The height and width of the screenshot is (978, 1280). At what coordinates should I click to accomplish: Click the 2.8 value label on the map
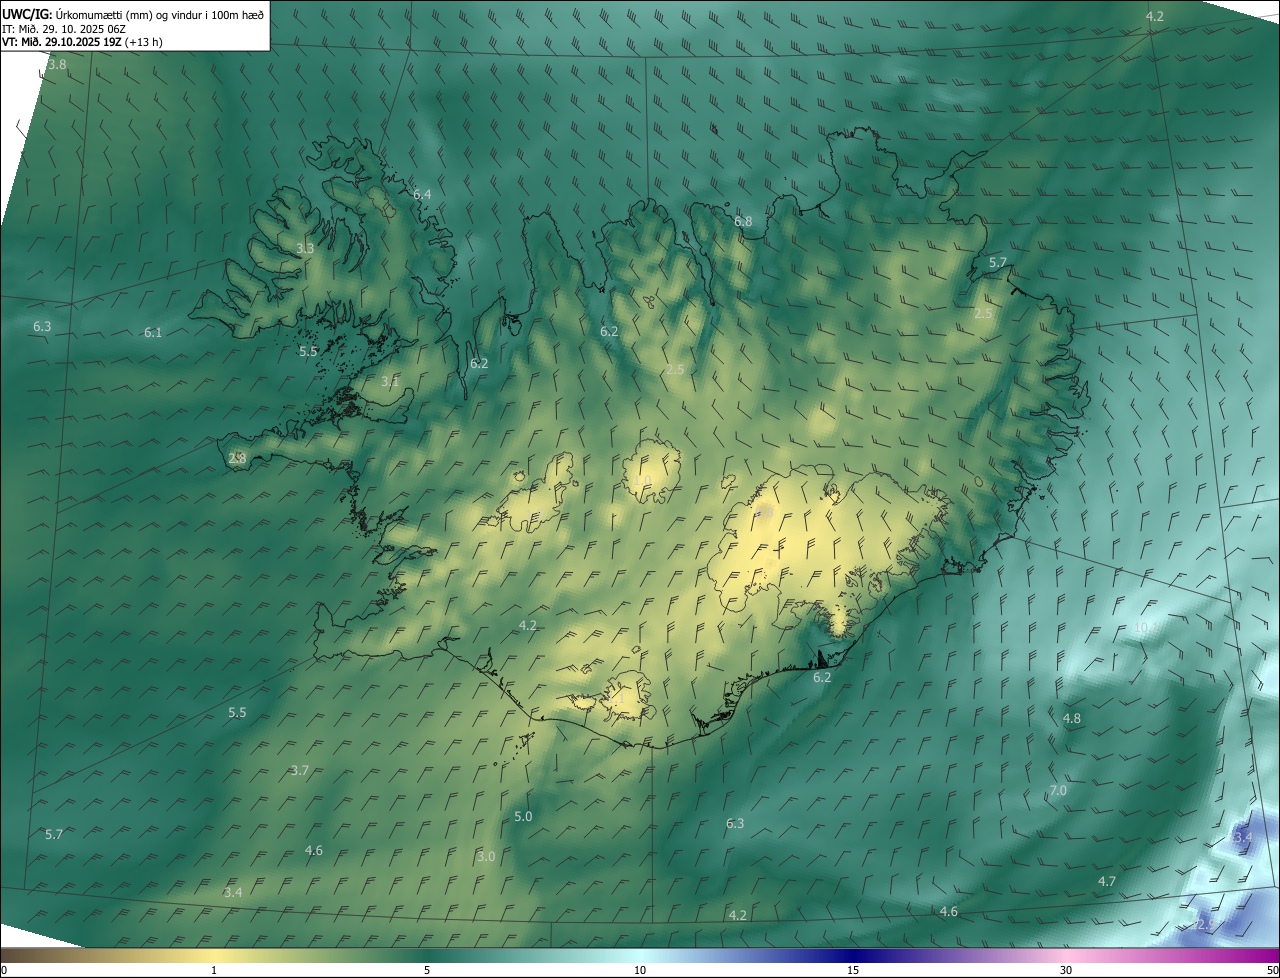pyautogui.click(x=237, y=458)
